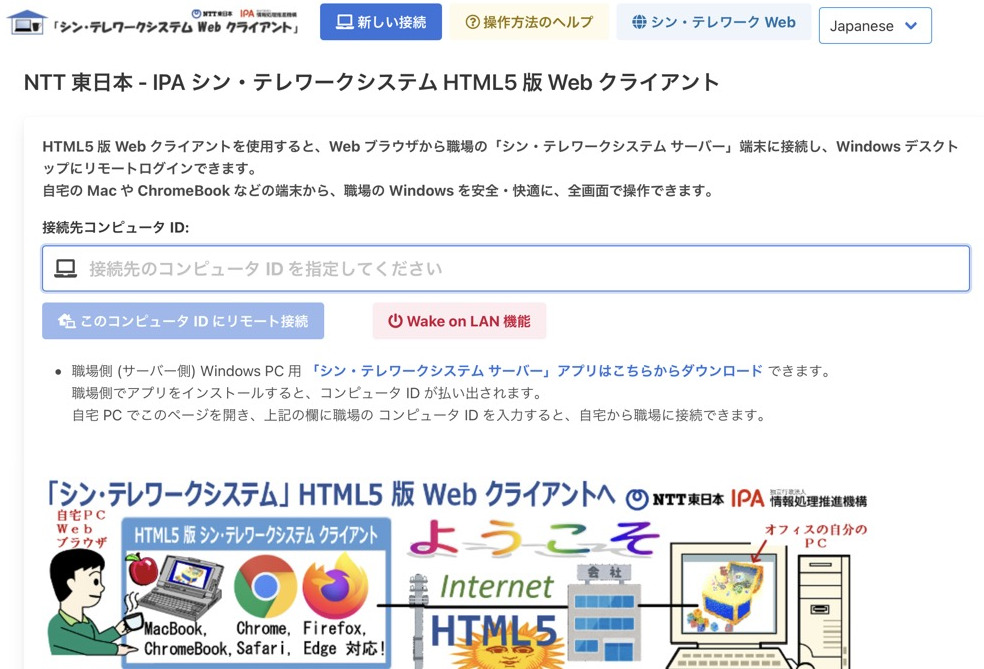Click the Internet text in the banner

(x=496, y=586)
